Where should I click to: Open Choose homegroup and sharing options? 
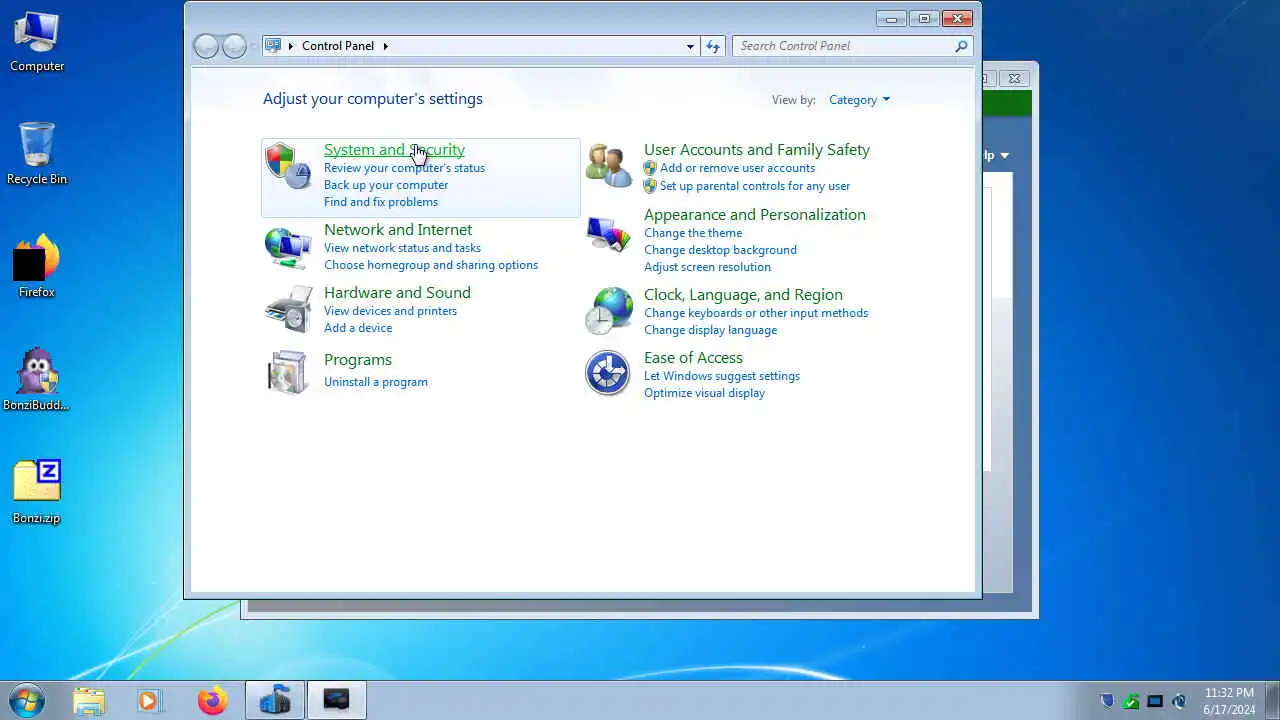click(431, 265)
